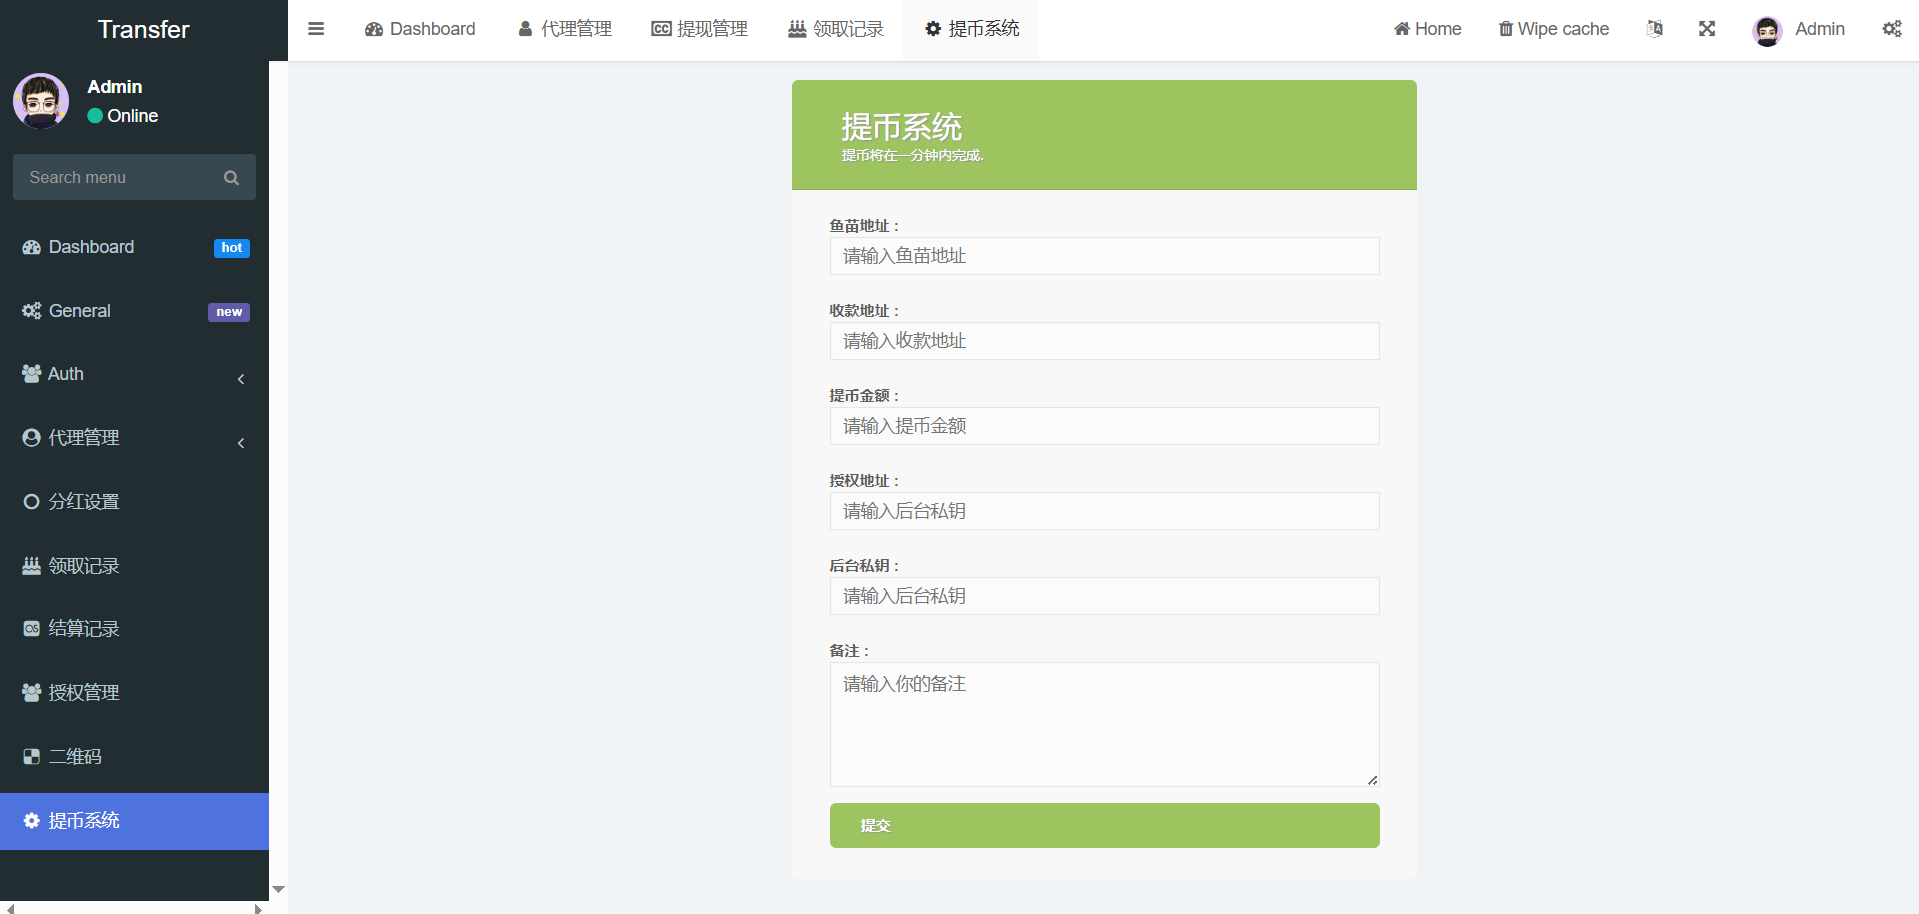Expand the 代理管理 sidebar submenu
Viewport: 1919px width, 914px height.
[134, 438]
